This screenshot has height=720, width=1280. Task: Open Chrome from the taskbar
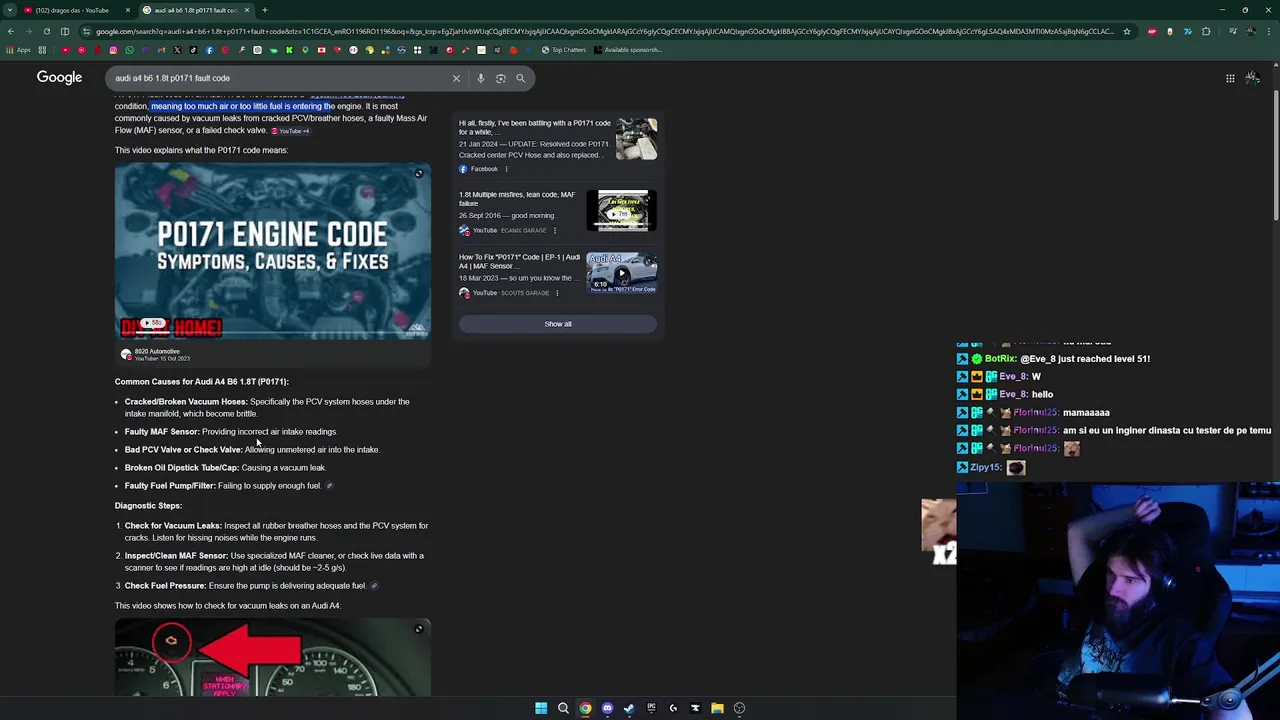coord(585,708)
